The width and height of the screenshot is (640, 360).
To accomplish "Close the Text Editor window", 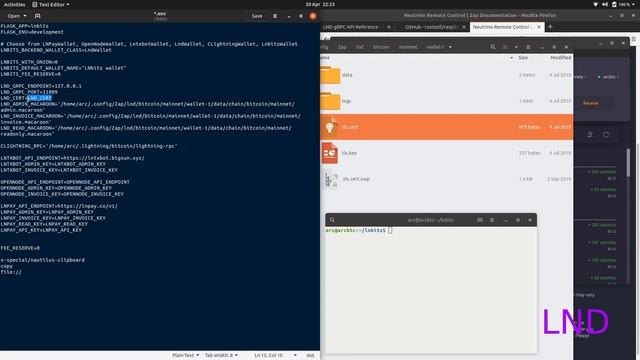I will pos(313,16).
